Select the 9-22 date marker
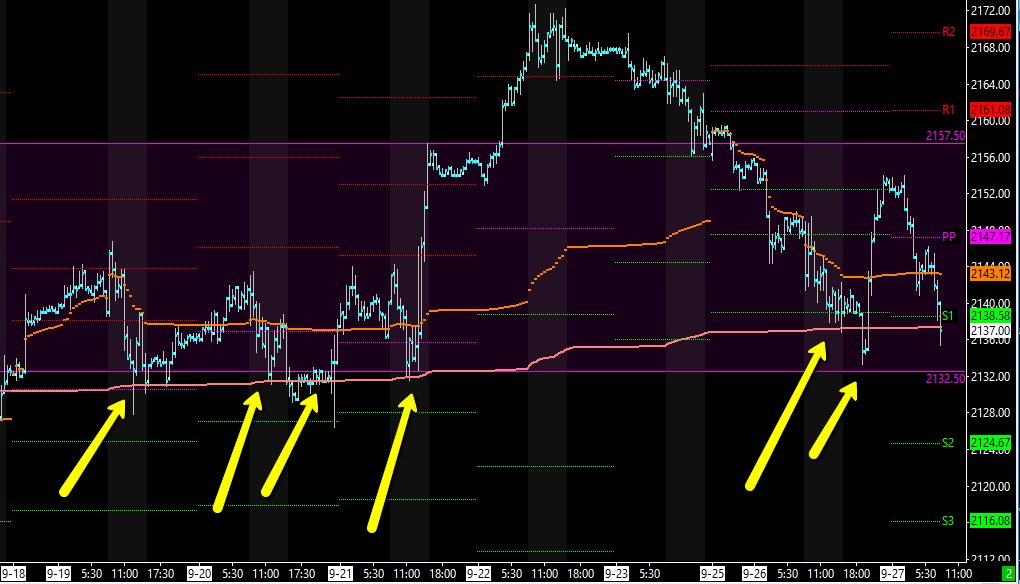This screenshot has width=1020, height=584. coord(478,574)
